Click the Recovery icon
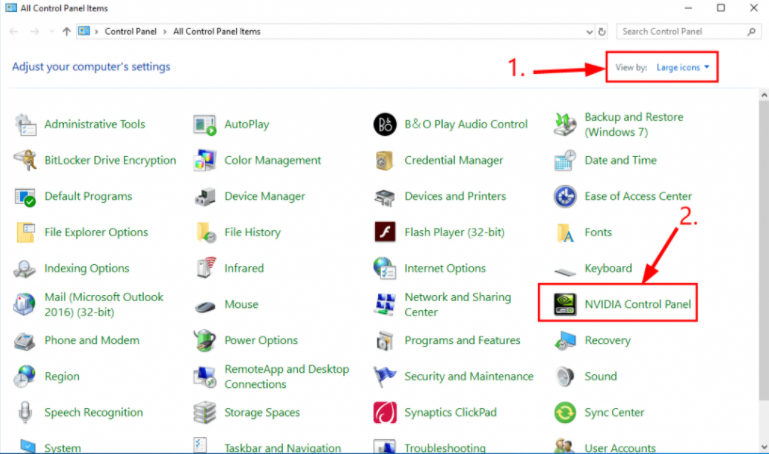This screenshot has width=769, height=454. [x=565, y=340]
